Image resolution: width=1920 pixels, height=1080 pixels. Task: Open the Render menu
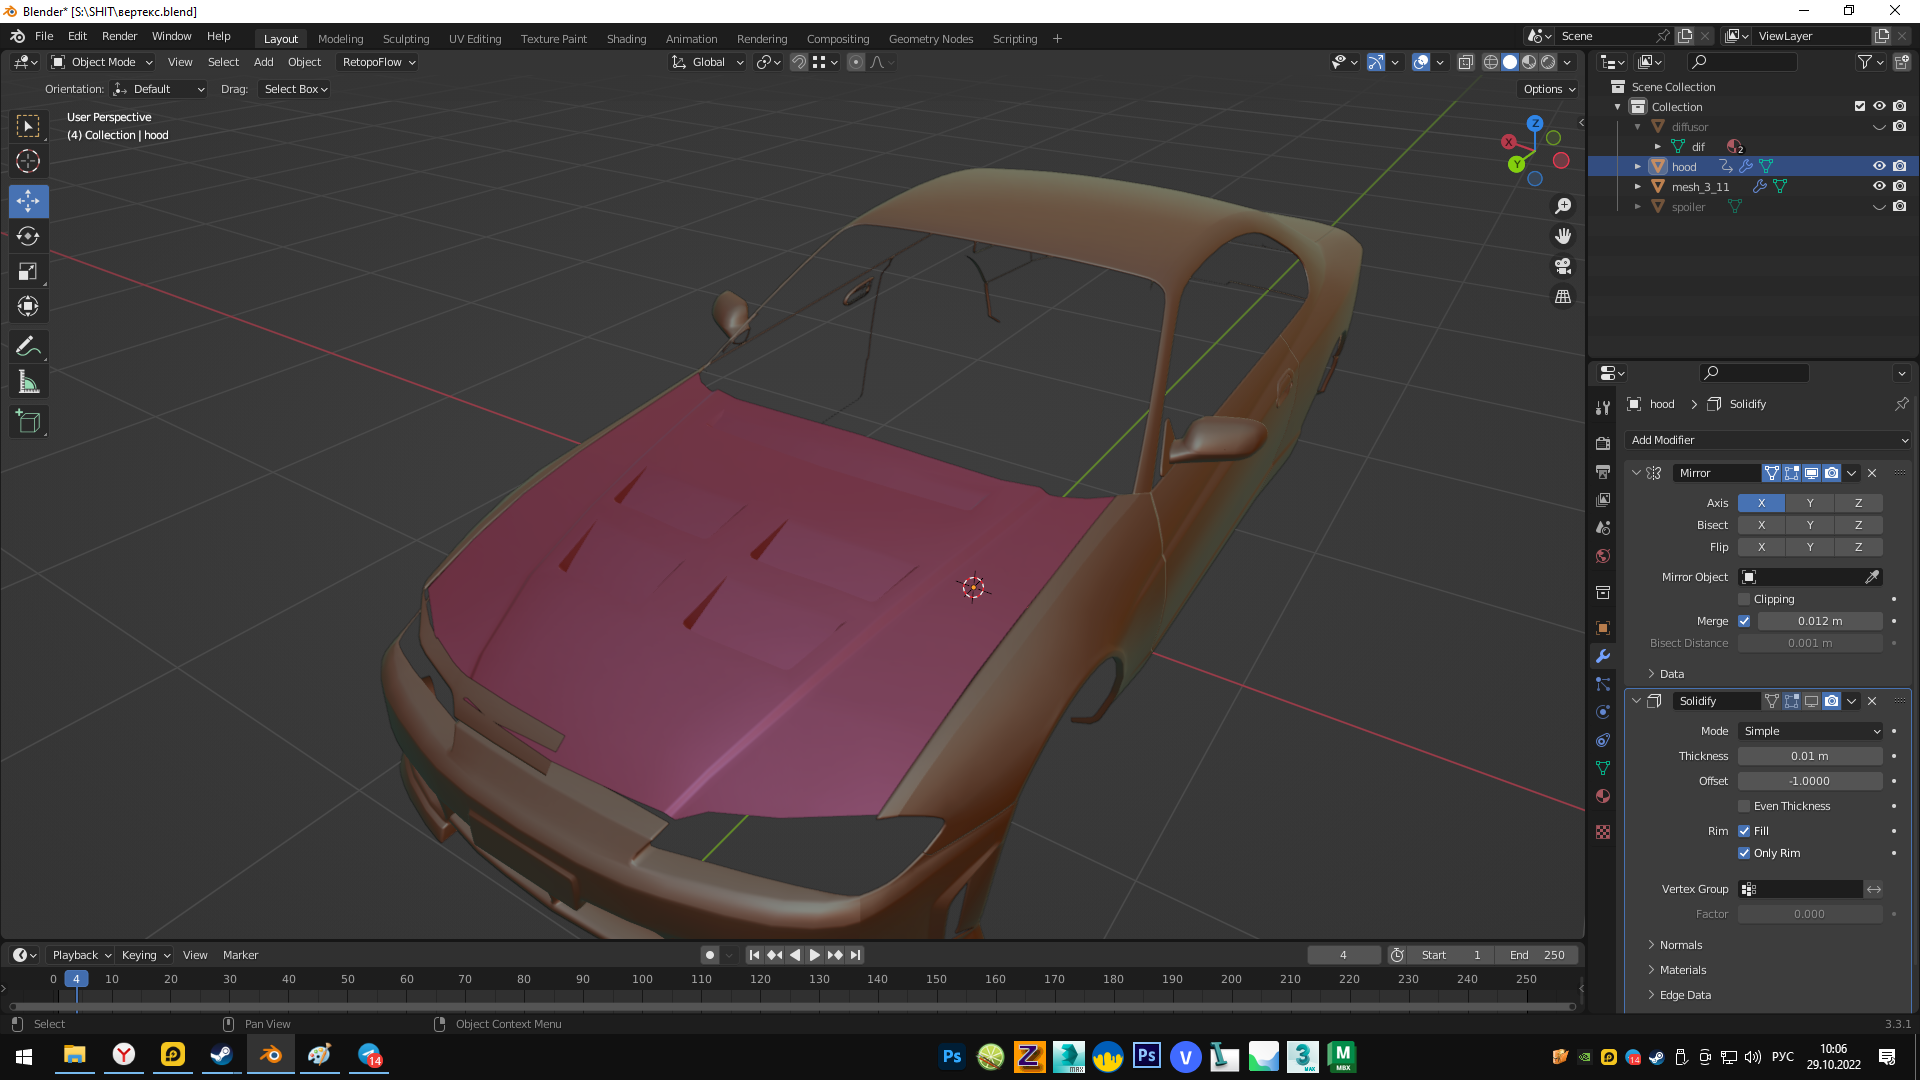[119, 36]
